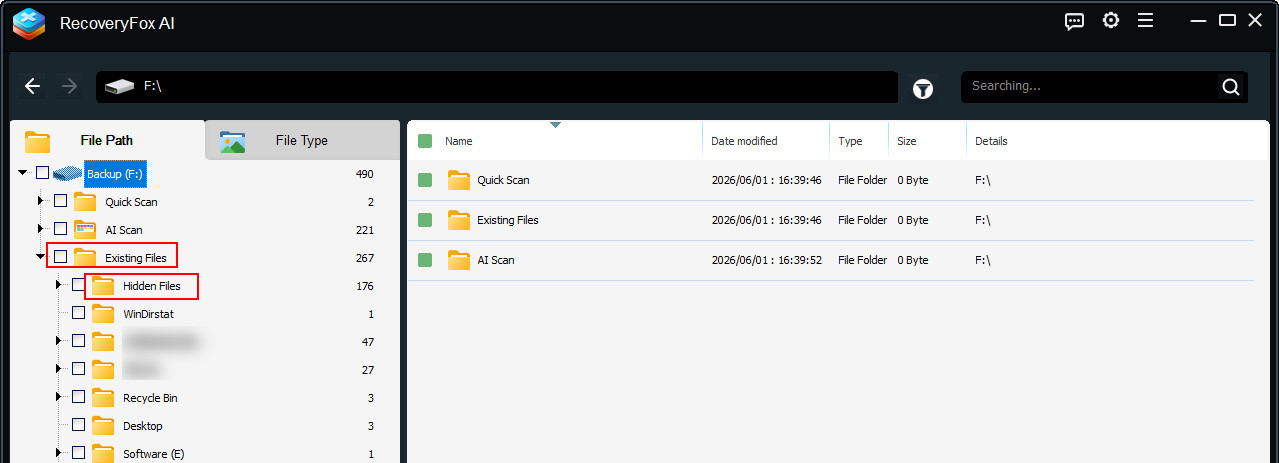Click the Existing Files folder icon in list
The height and width of the screenshot is (463, 1279).
(459, 220)
